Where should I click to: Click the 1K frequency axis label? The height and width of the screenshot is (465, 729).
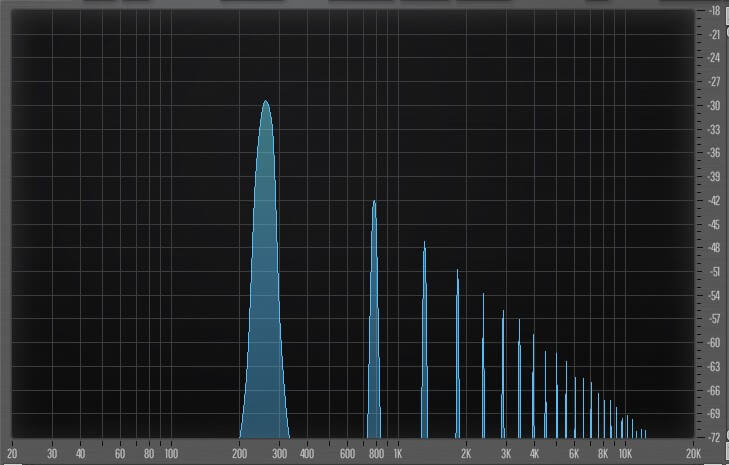[397, 453]
